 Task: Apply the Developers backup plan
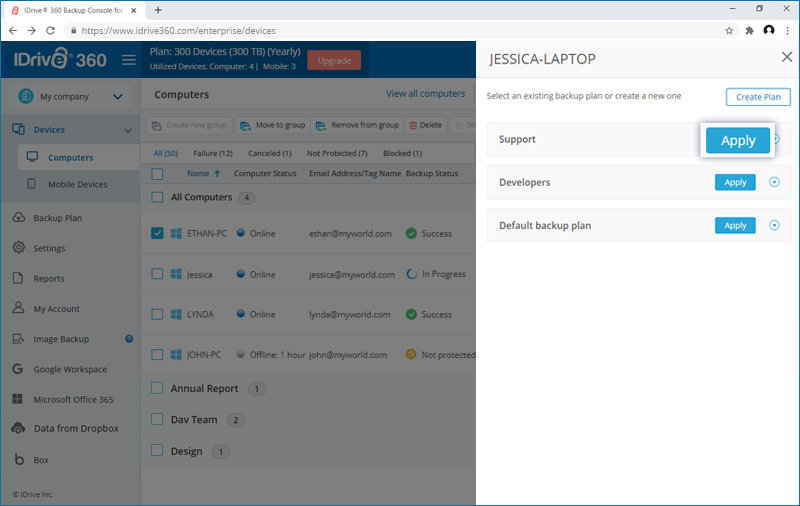735,182
